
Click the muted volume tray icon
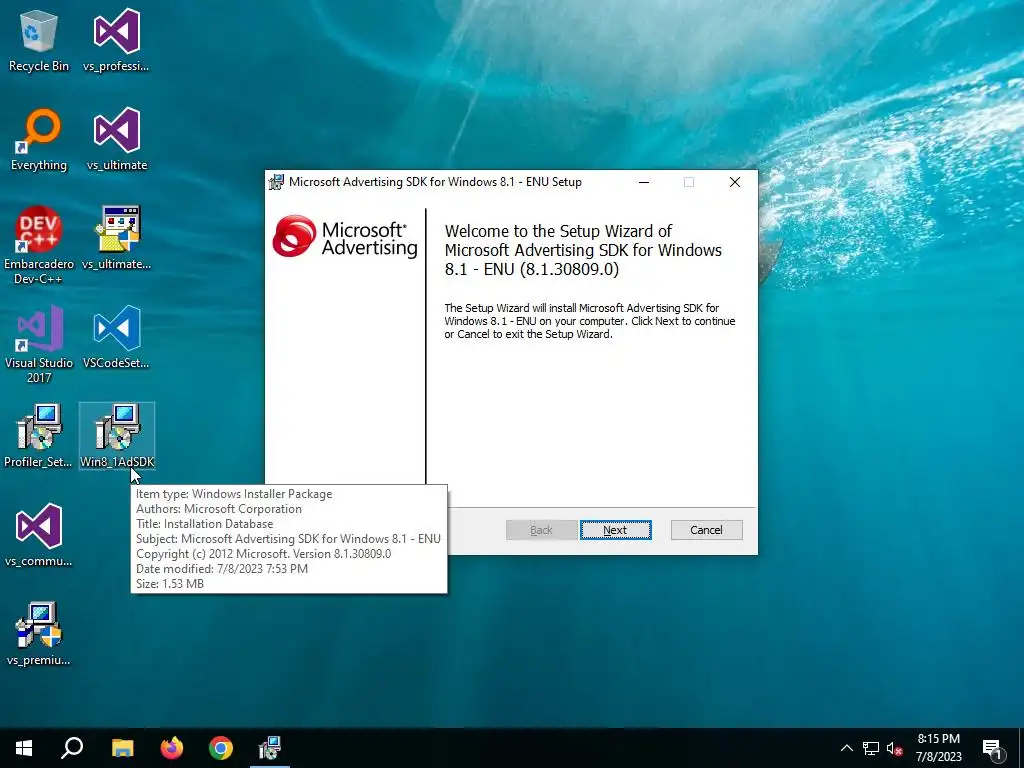(895, 748)
